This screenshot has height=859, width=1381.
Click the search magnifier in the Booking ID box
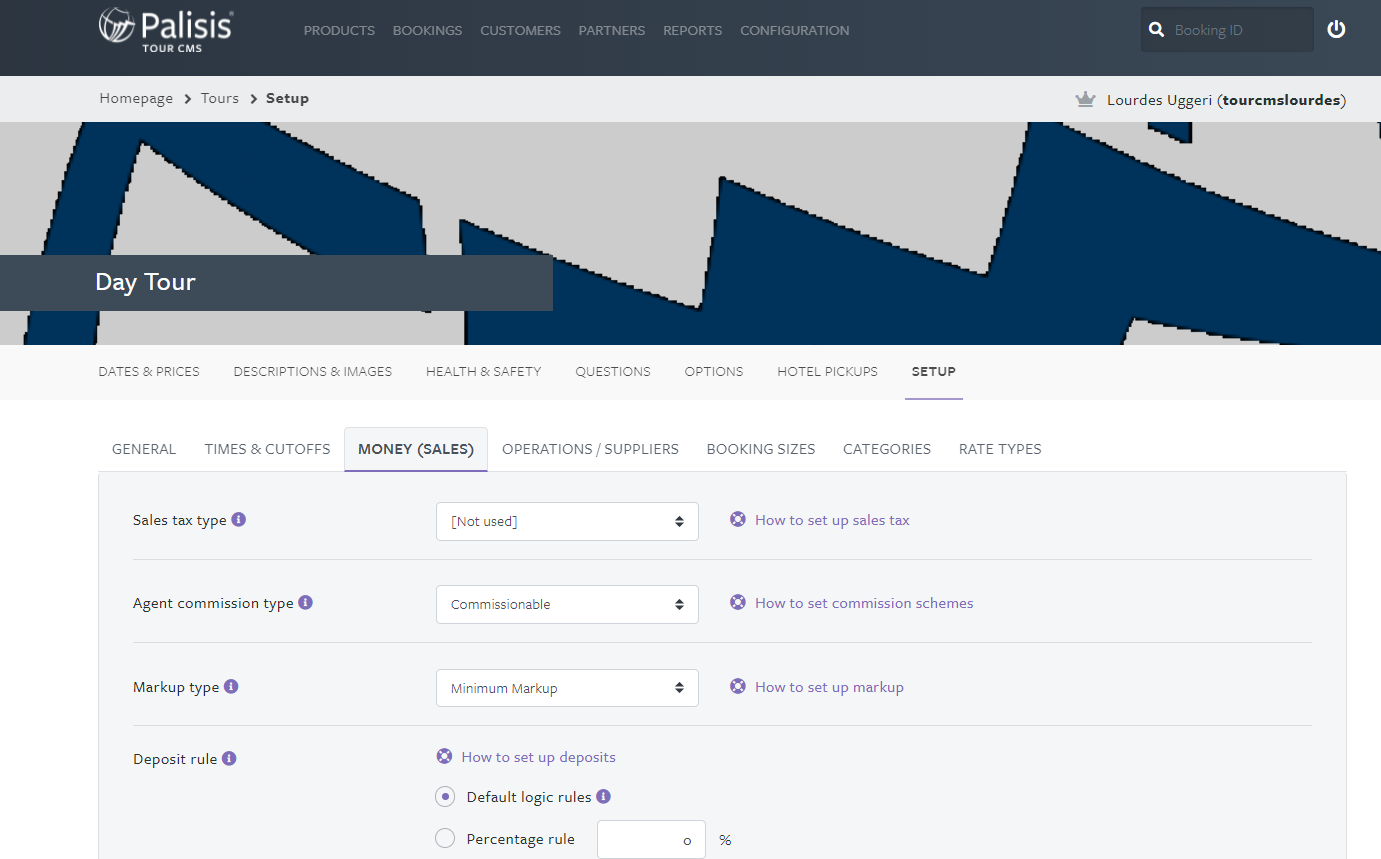coord(1156,29)
